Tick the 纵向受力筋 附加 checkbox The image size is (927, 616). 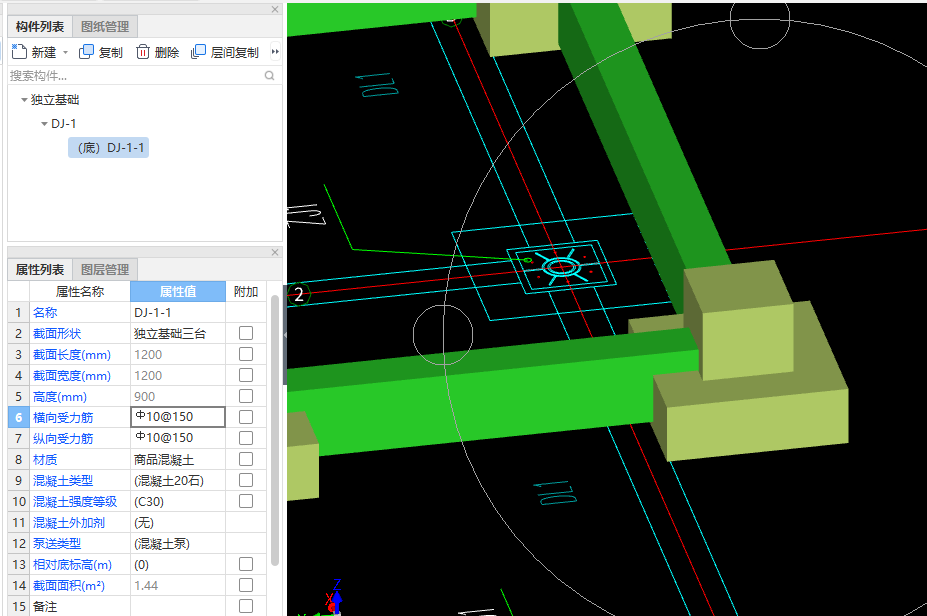pyautogui.click(x=246, y=438)
